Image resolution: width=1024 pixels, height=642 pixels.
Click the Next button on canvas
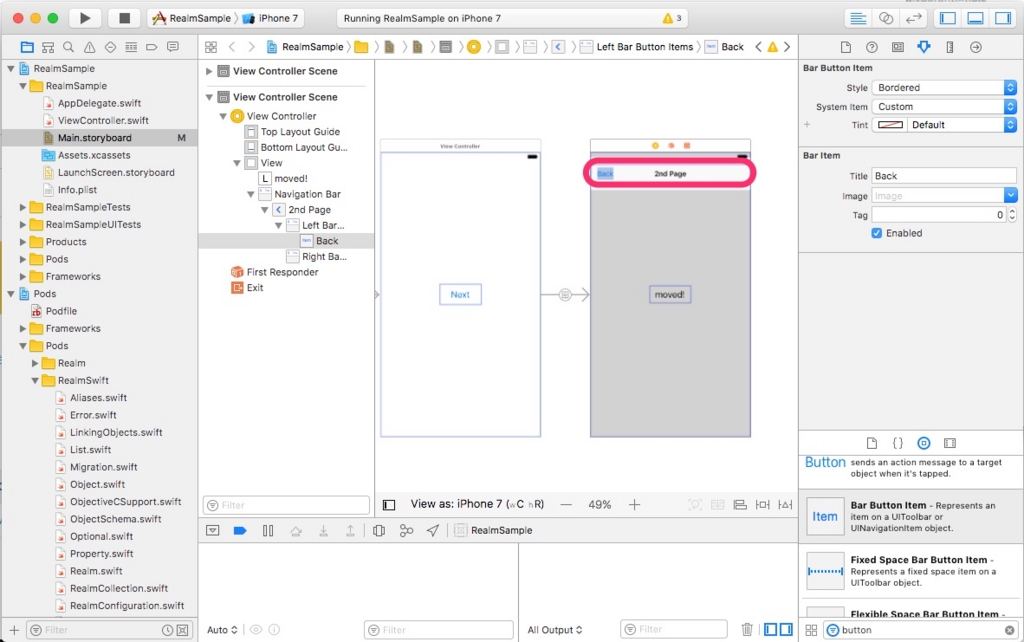(x=460, y=295)
